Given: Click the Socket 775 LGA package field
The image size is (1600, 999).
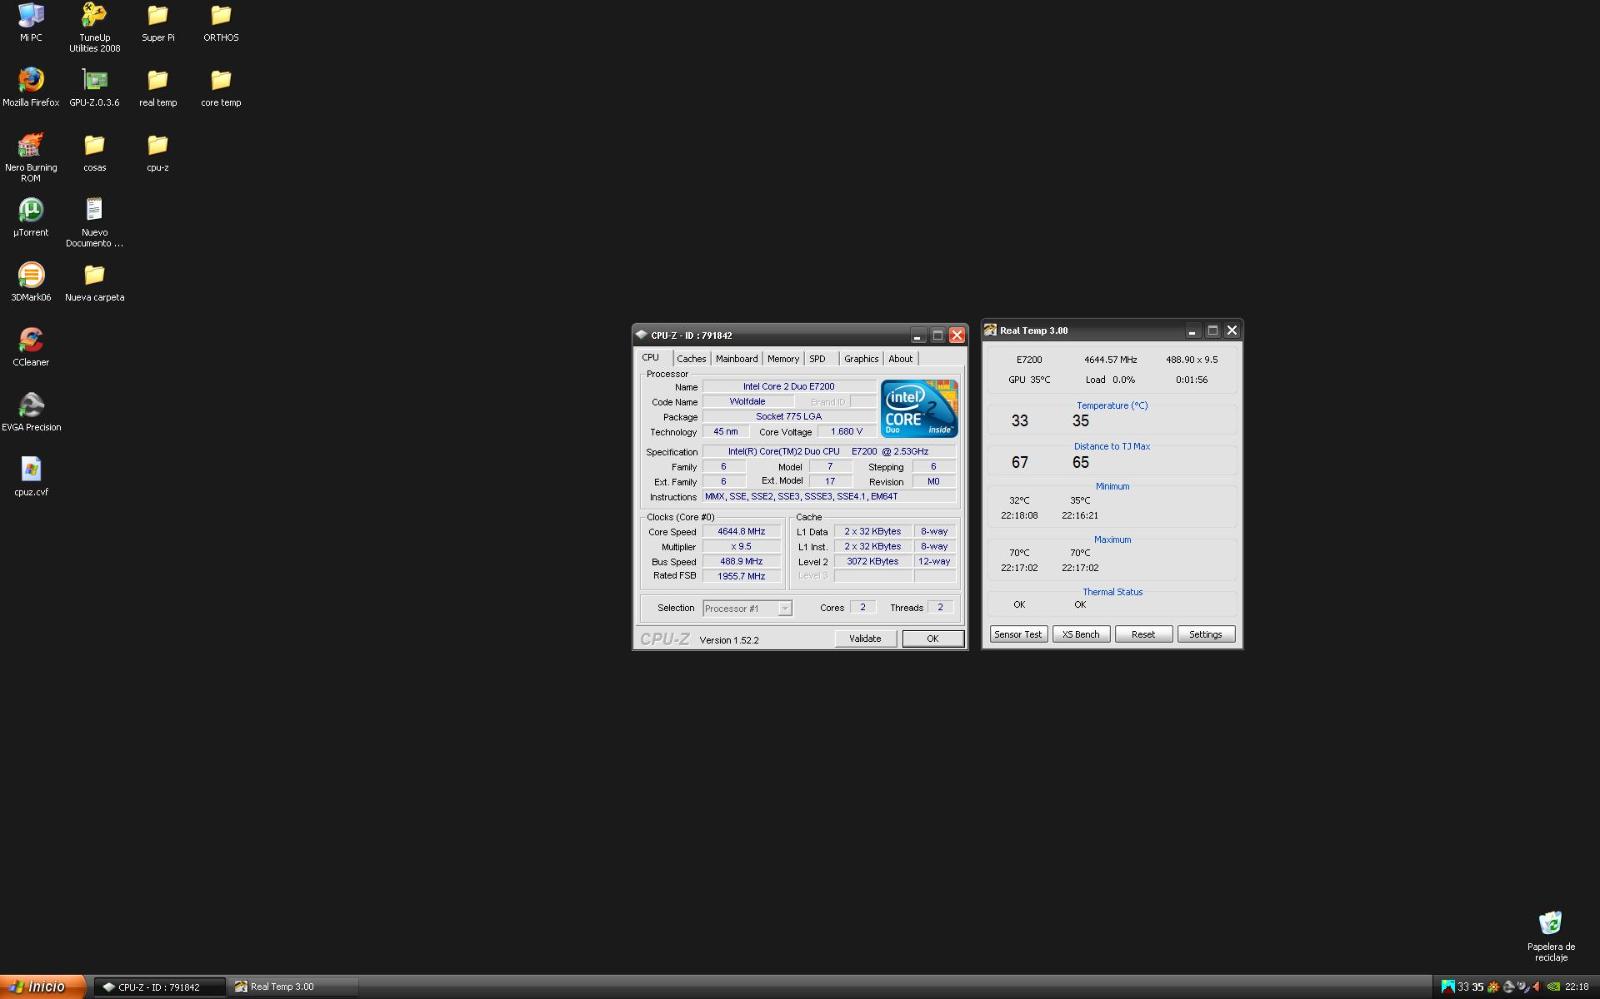Looking at the screenshot, I should pyautogui.click(x=789, y=417).
